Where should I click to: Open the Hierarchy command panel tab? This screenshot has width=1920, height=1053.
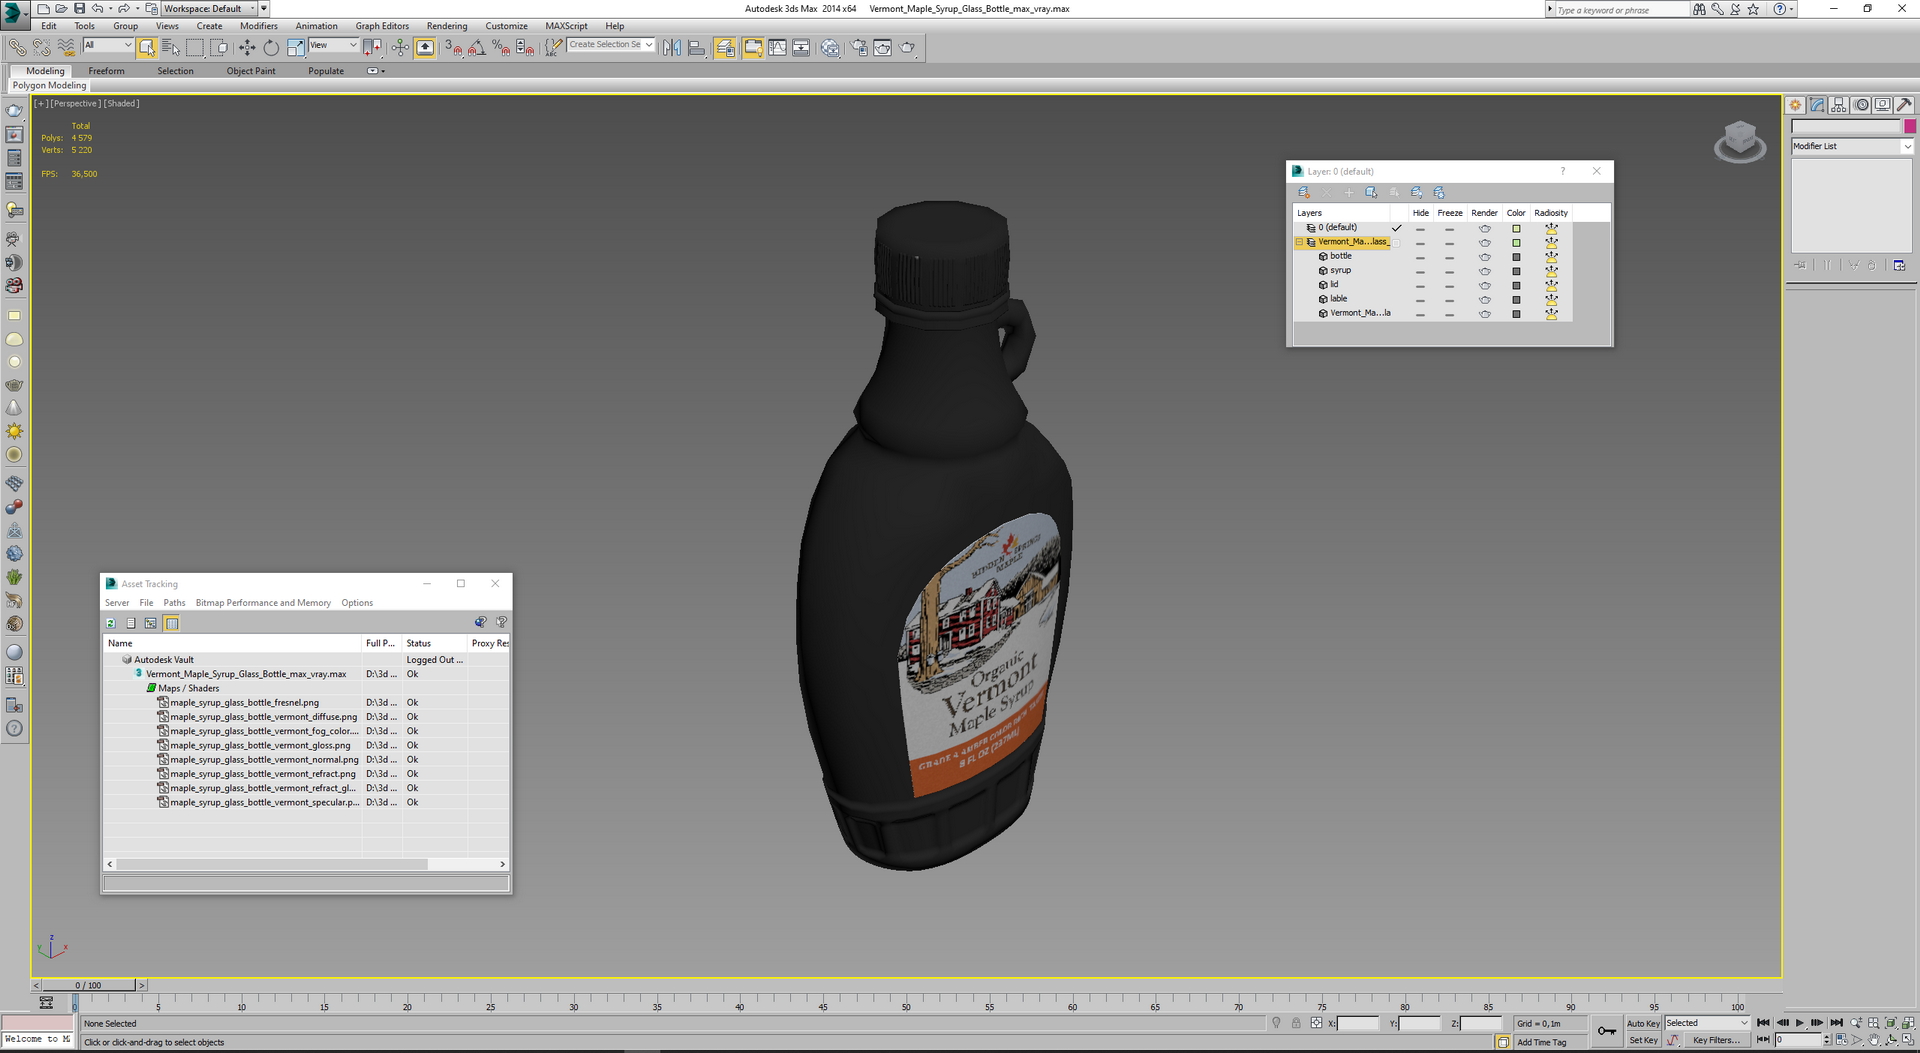tap(1839, 105)
